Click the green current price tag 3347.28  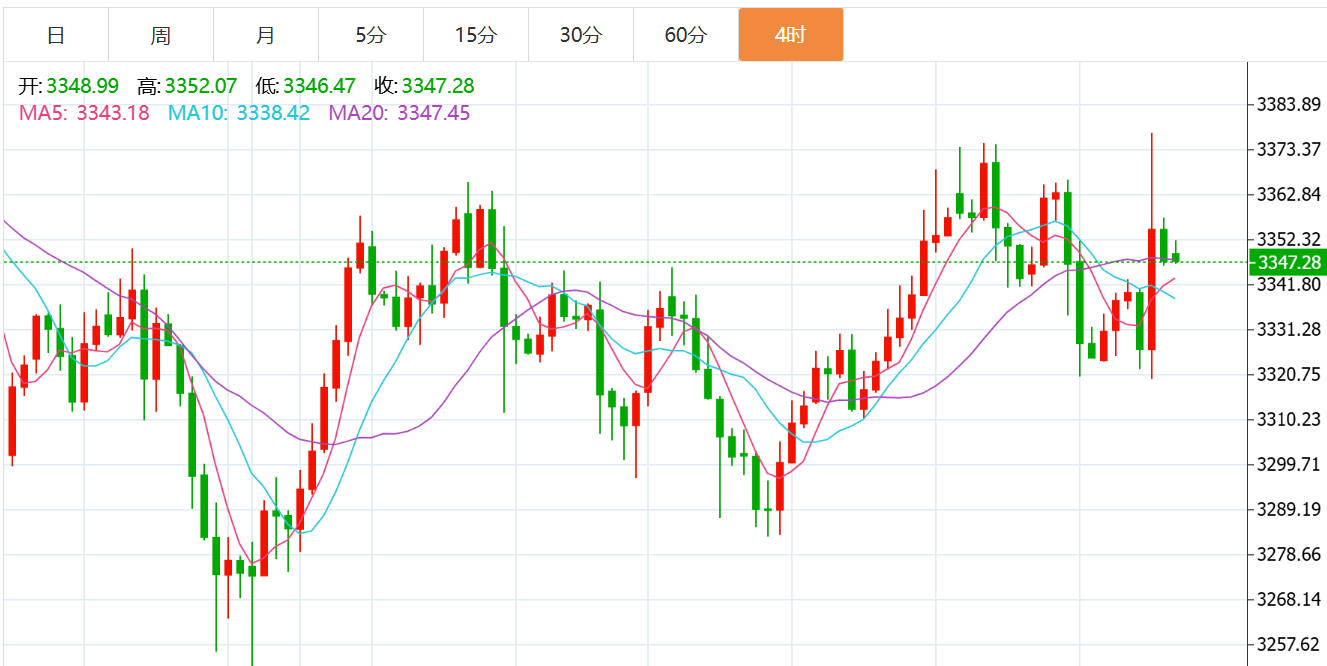tap(1288, 262)
